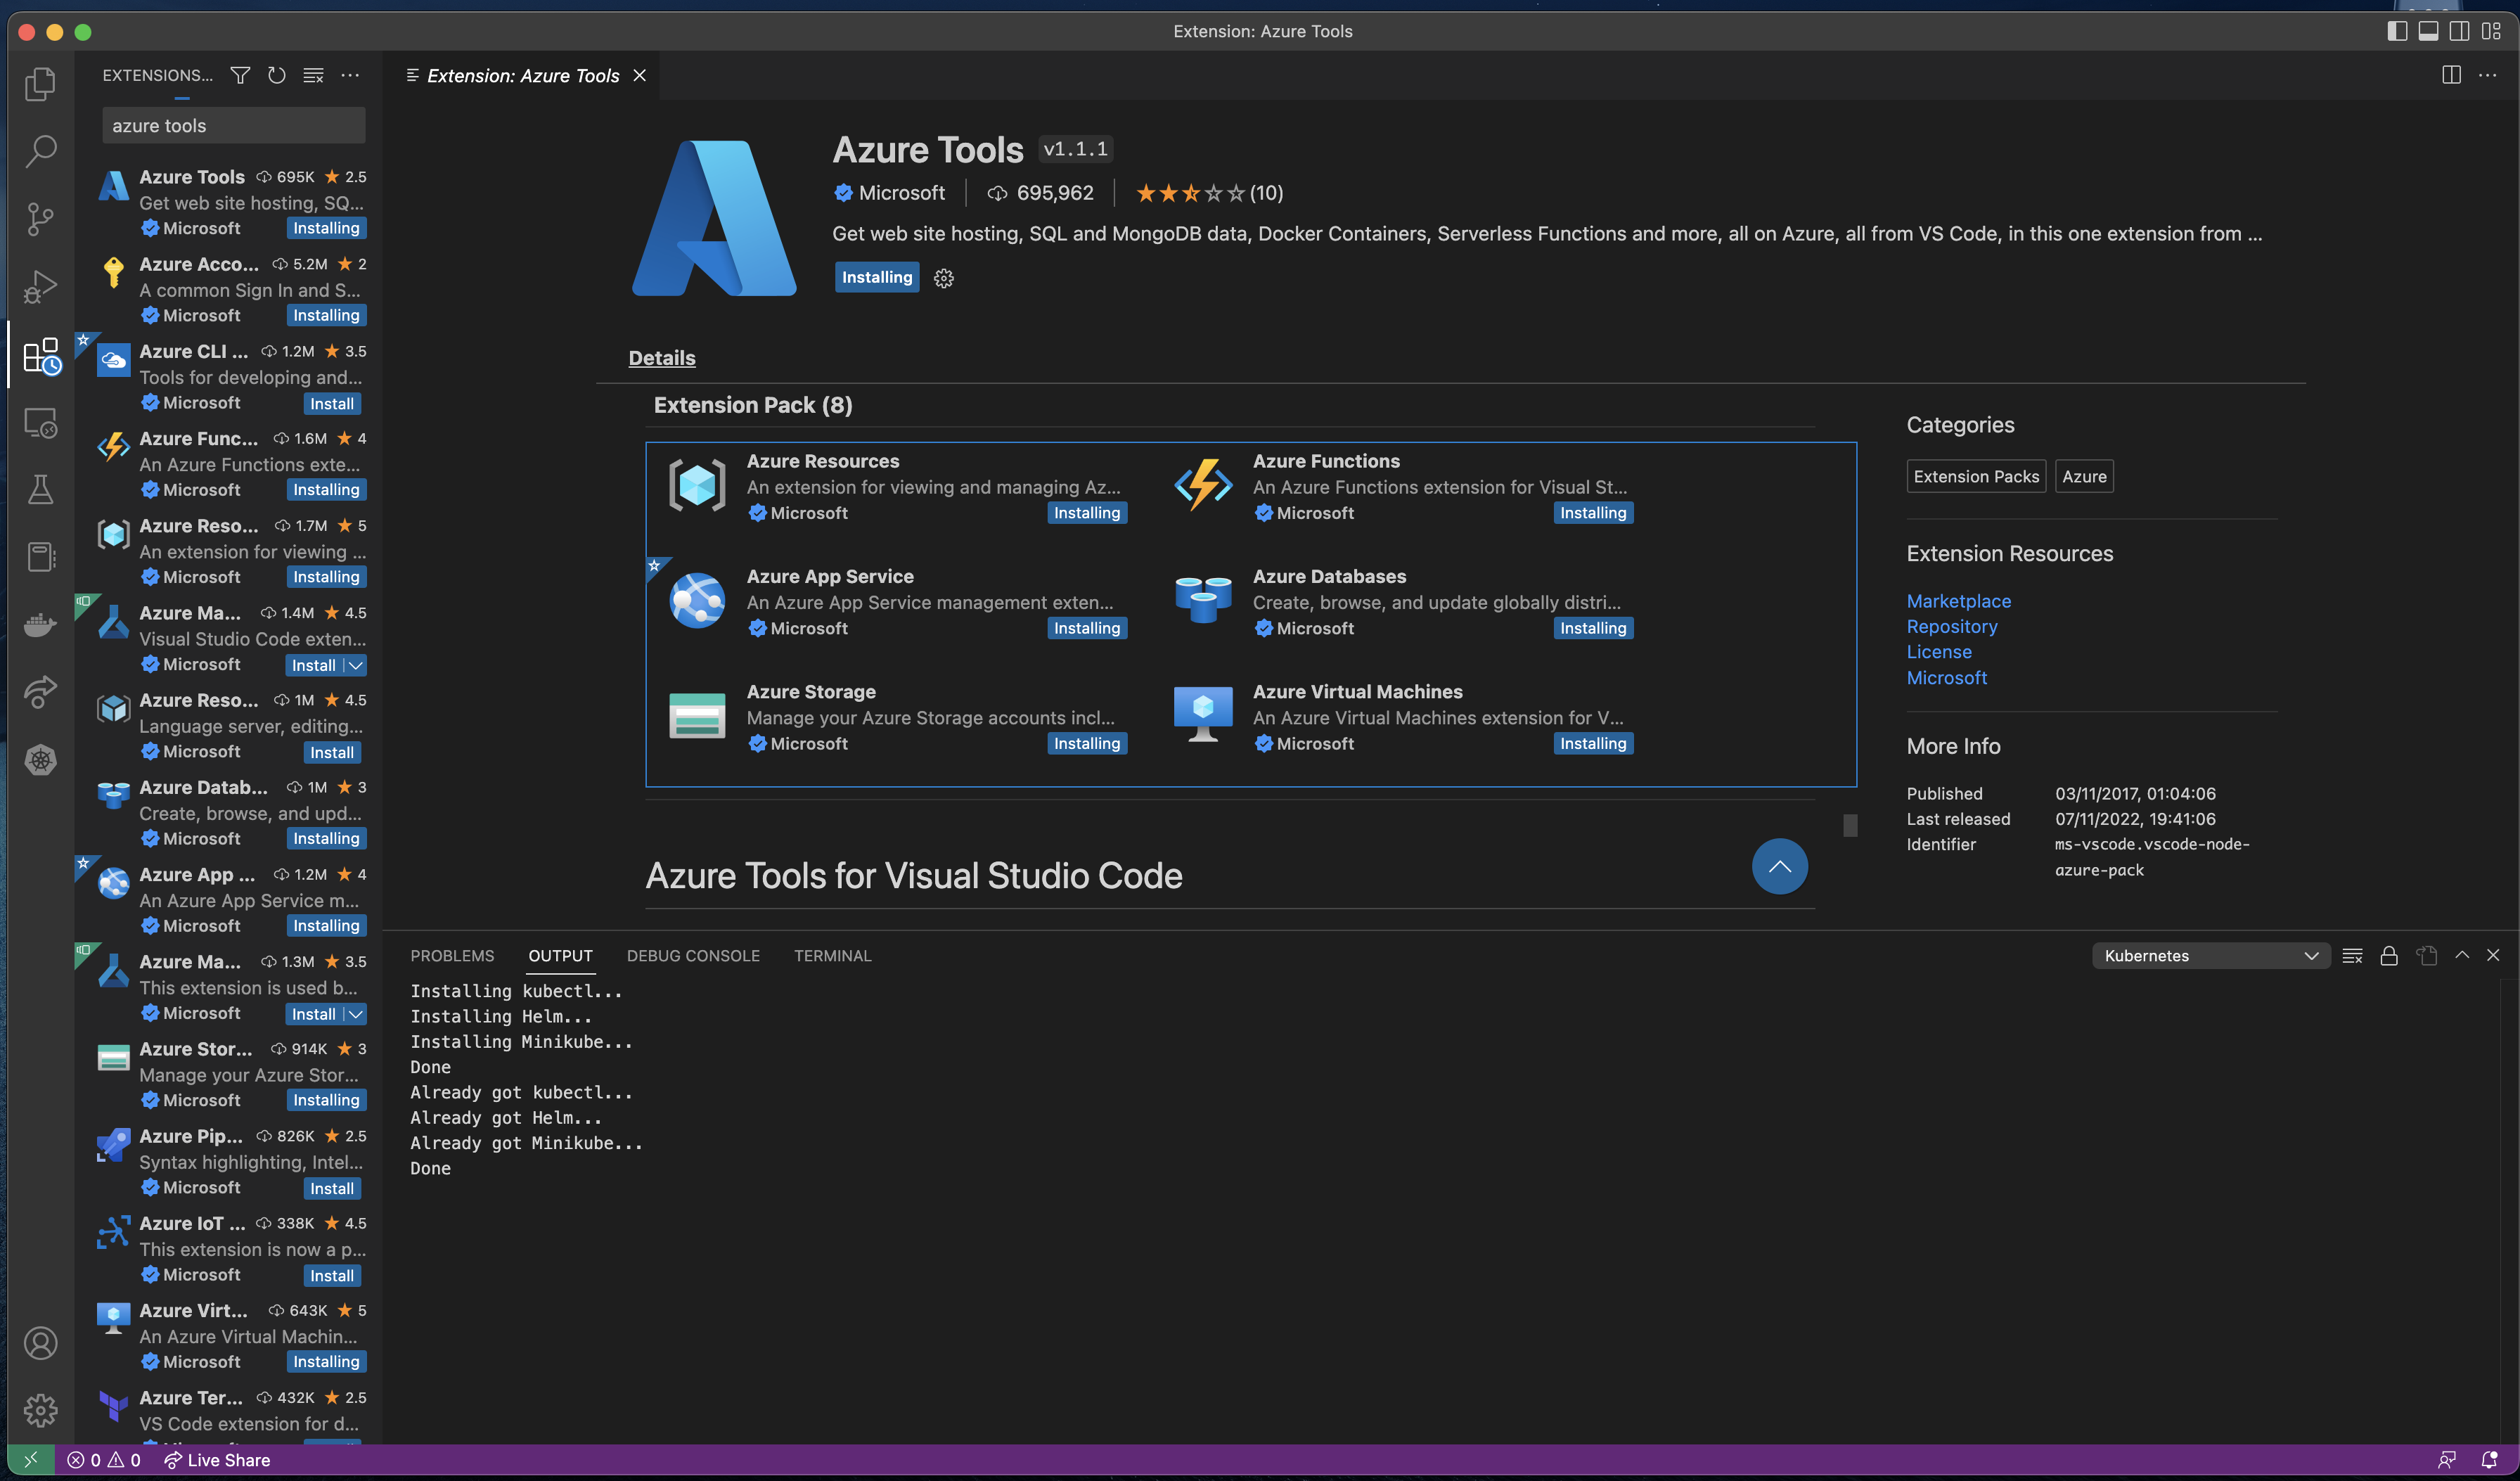Screen dimensions: 2520x1481
Task: Switch to the Debug Console tab
Action: pyautogui.click(x=693, y=955)
